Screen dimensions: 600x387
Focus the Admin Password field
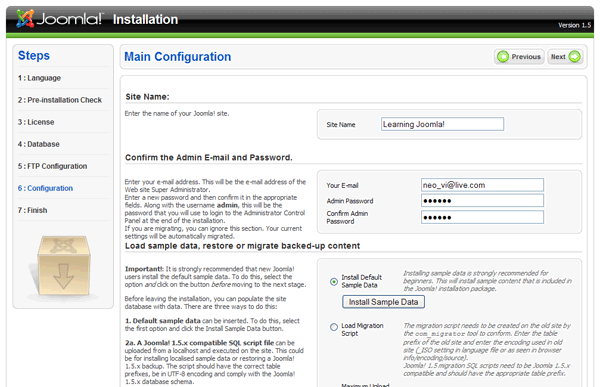(x=482, y=201)
